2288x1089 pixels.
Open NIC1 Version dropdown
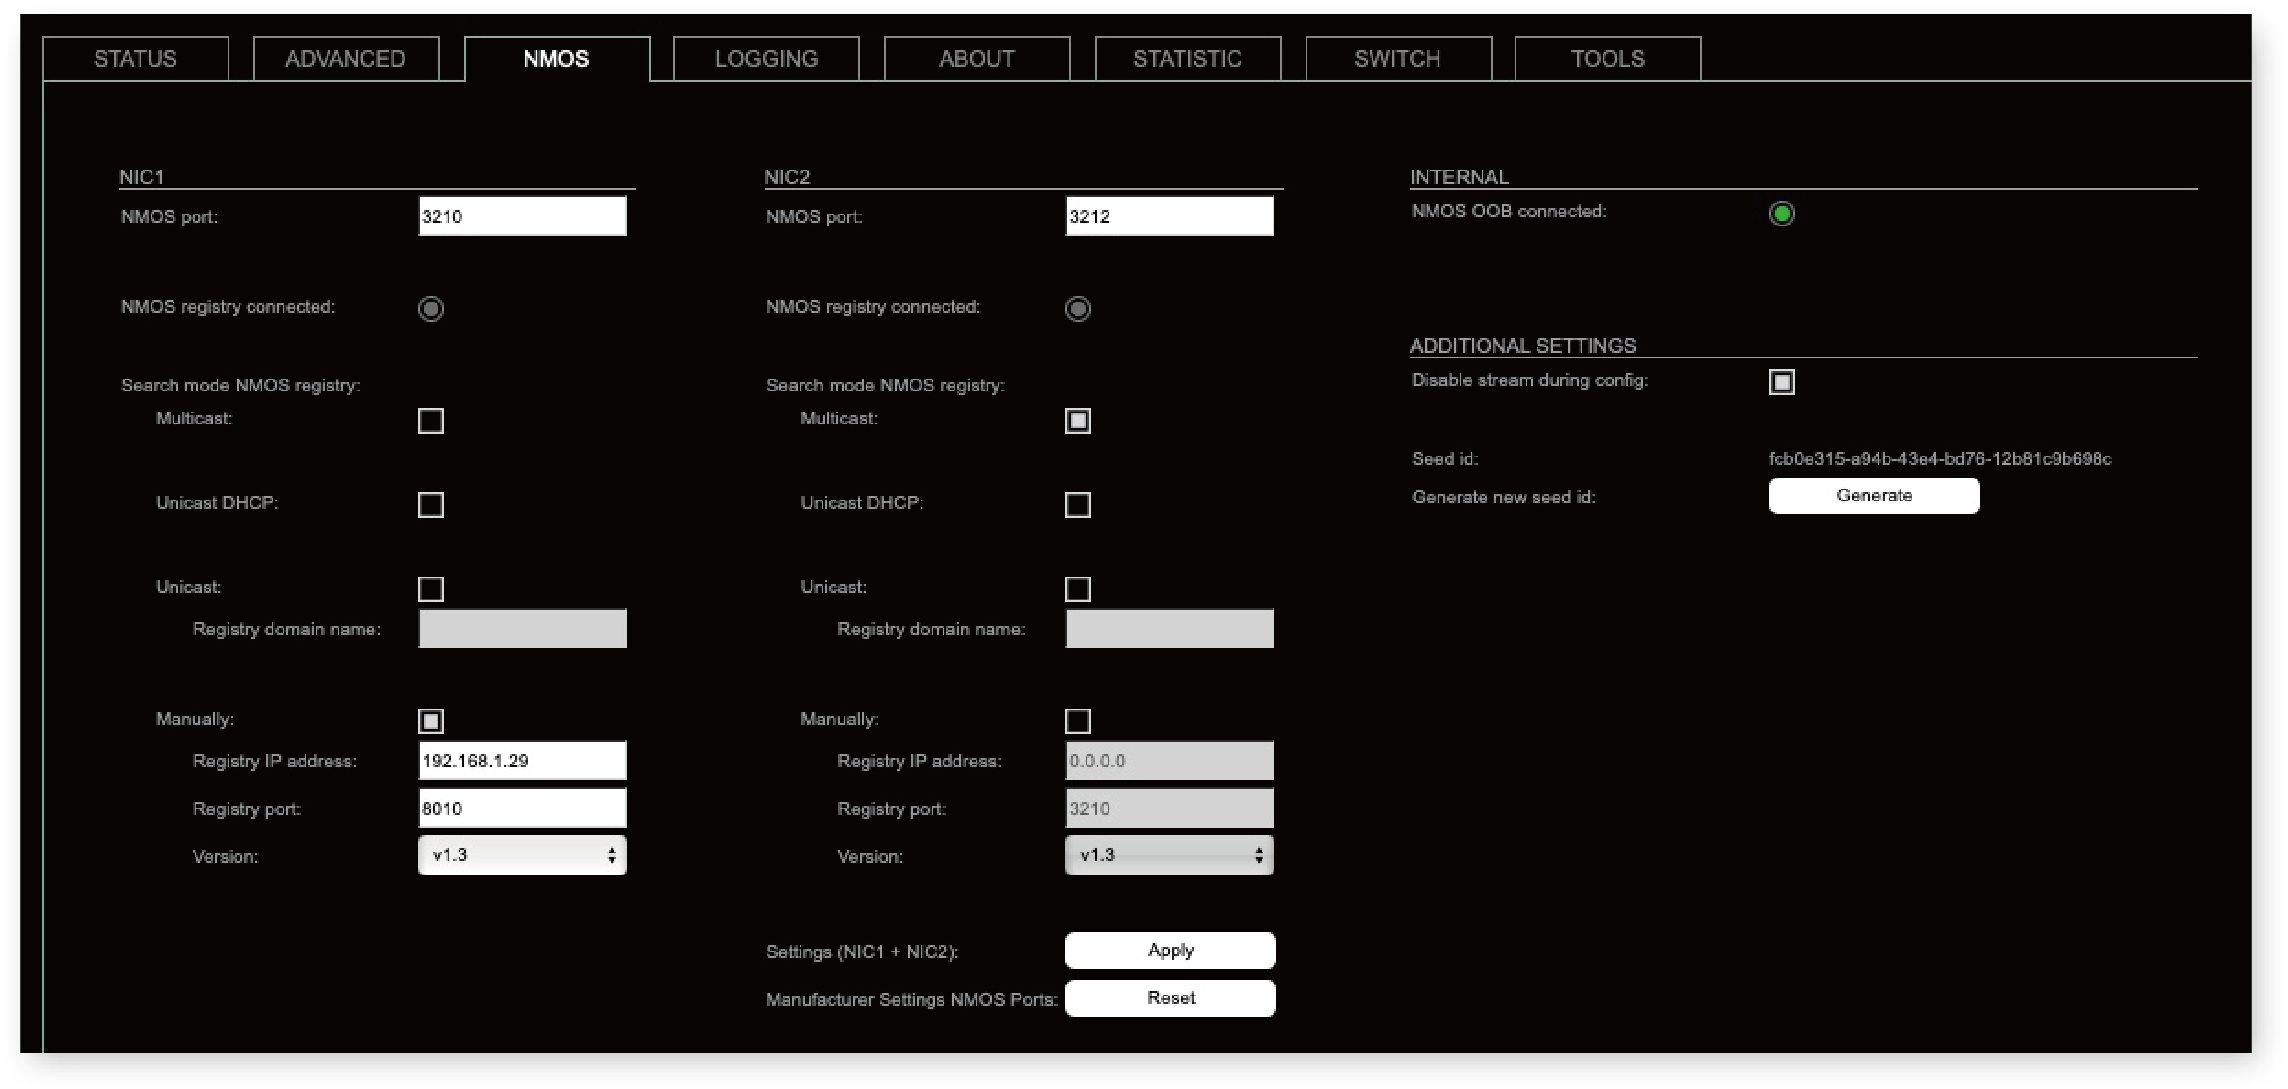[x=523, y=856]
